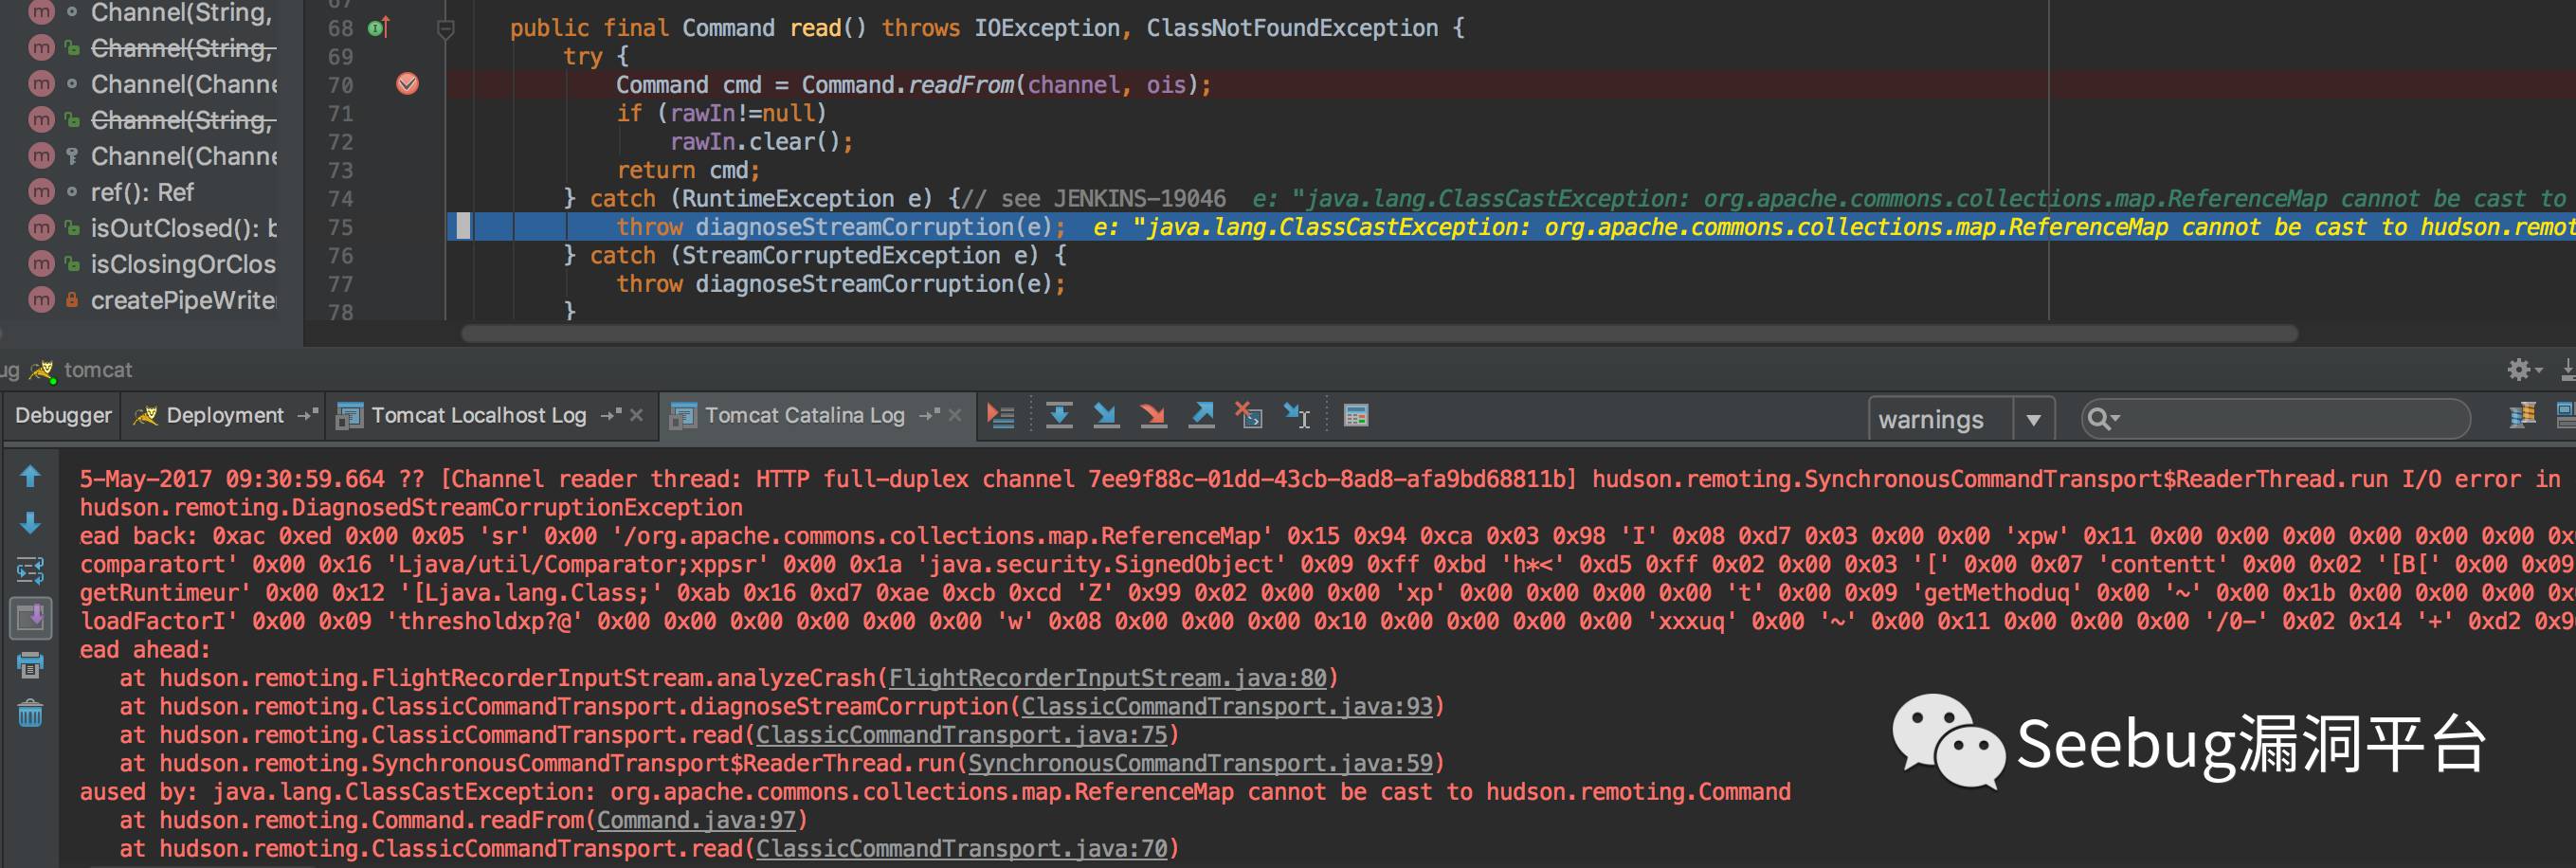This screenshot has width=2576, height=868.
Task: Click the Print icon in console gutter
Action: 30,665
